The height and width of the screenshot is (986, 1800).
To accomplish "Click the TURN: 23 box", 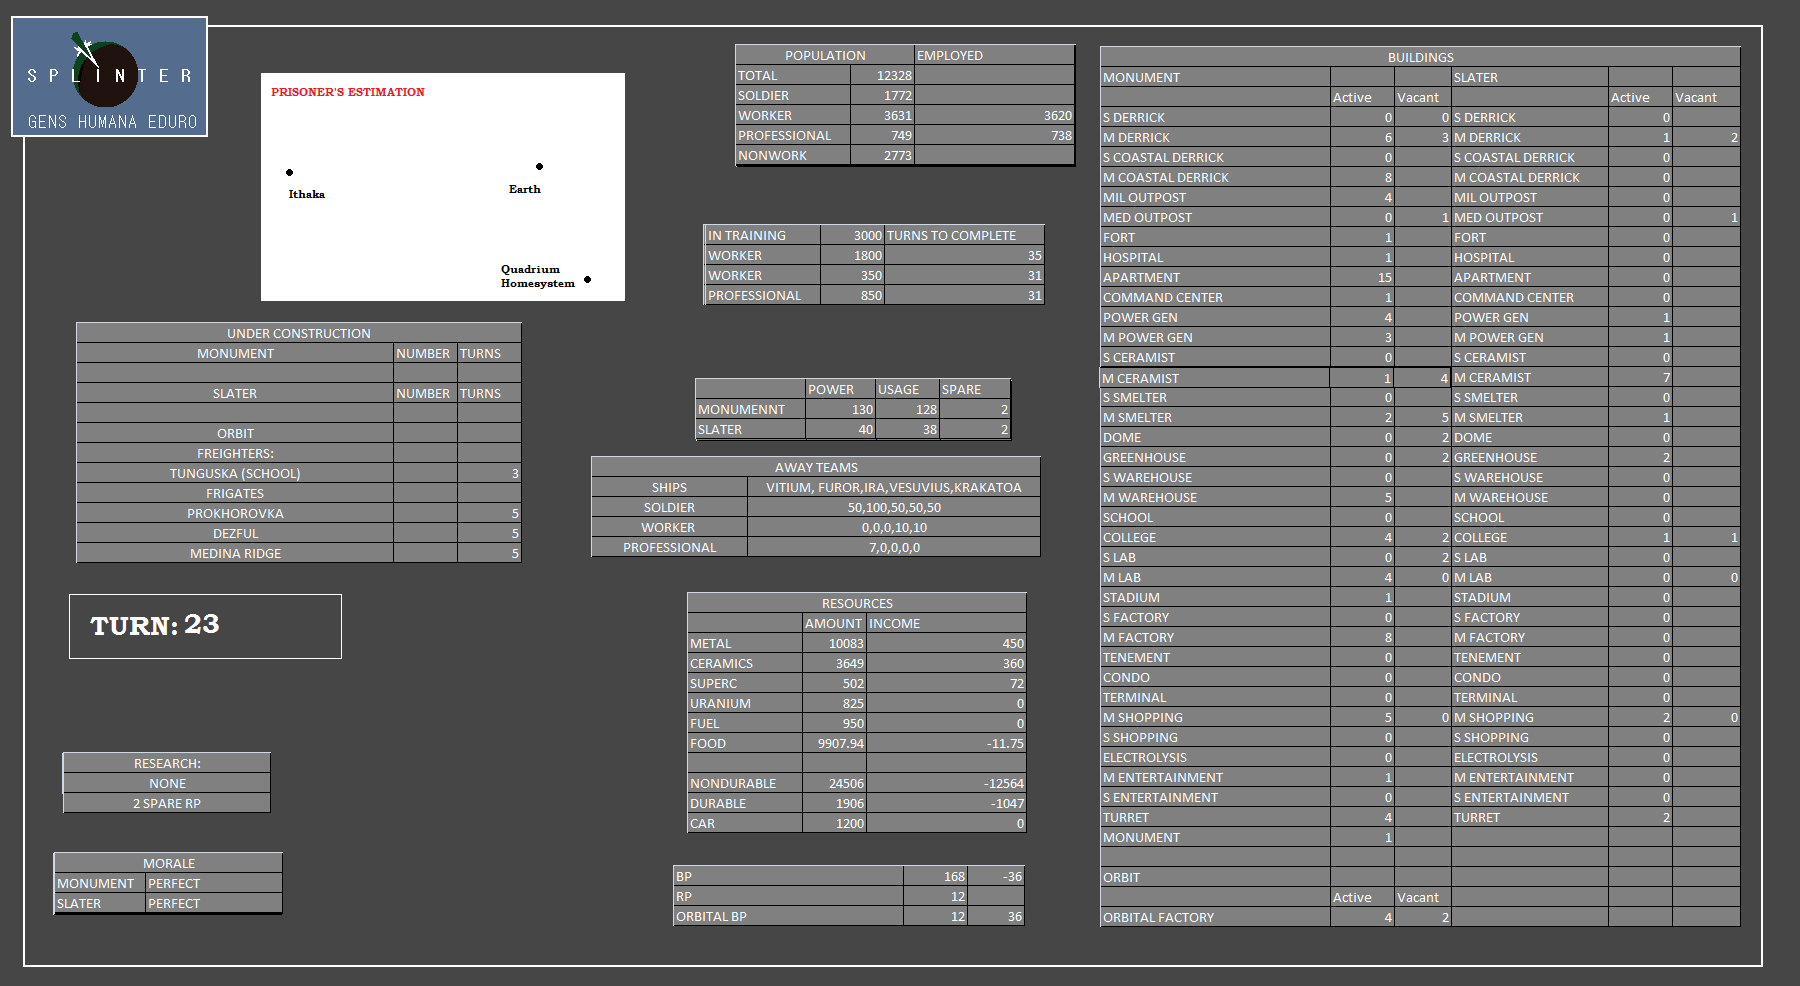I will (205, 626).
